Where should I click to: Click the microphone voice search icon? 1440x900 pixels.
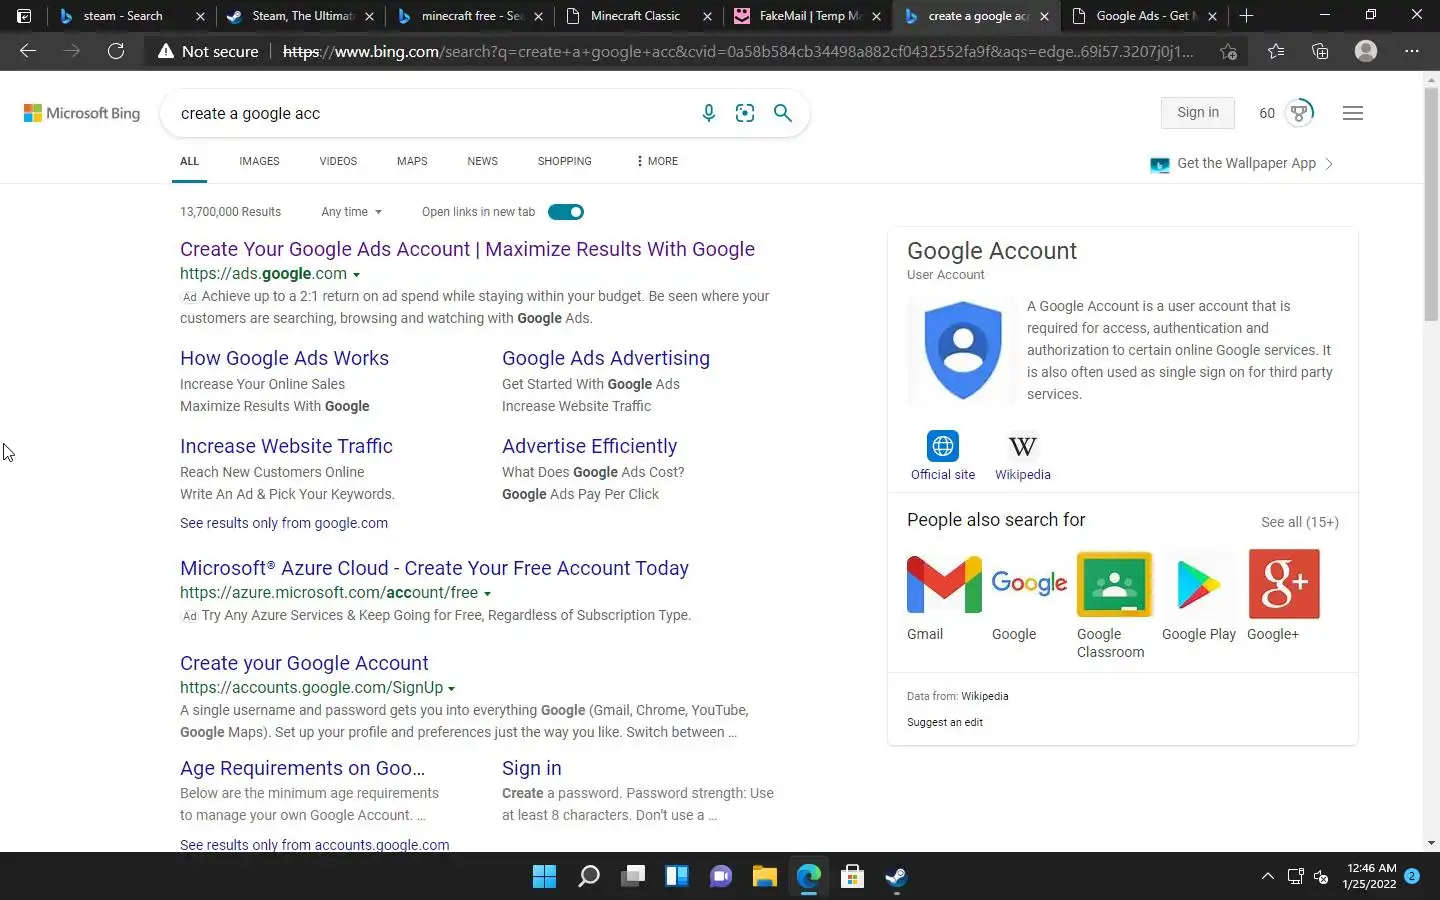708,113
